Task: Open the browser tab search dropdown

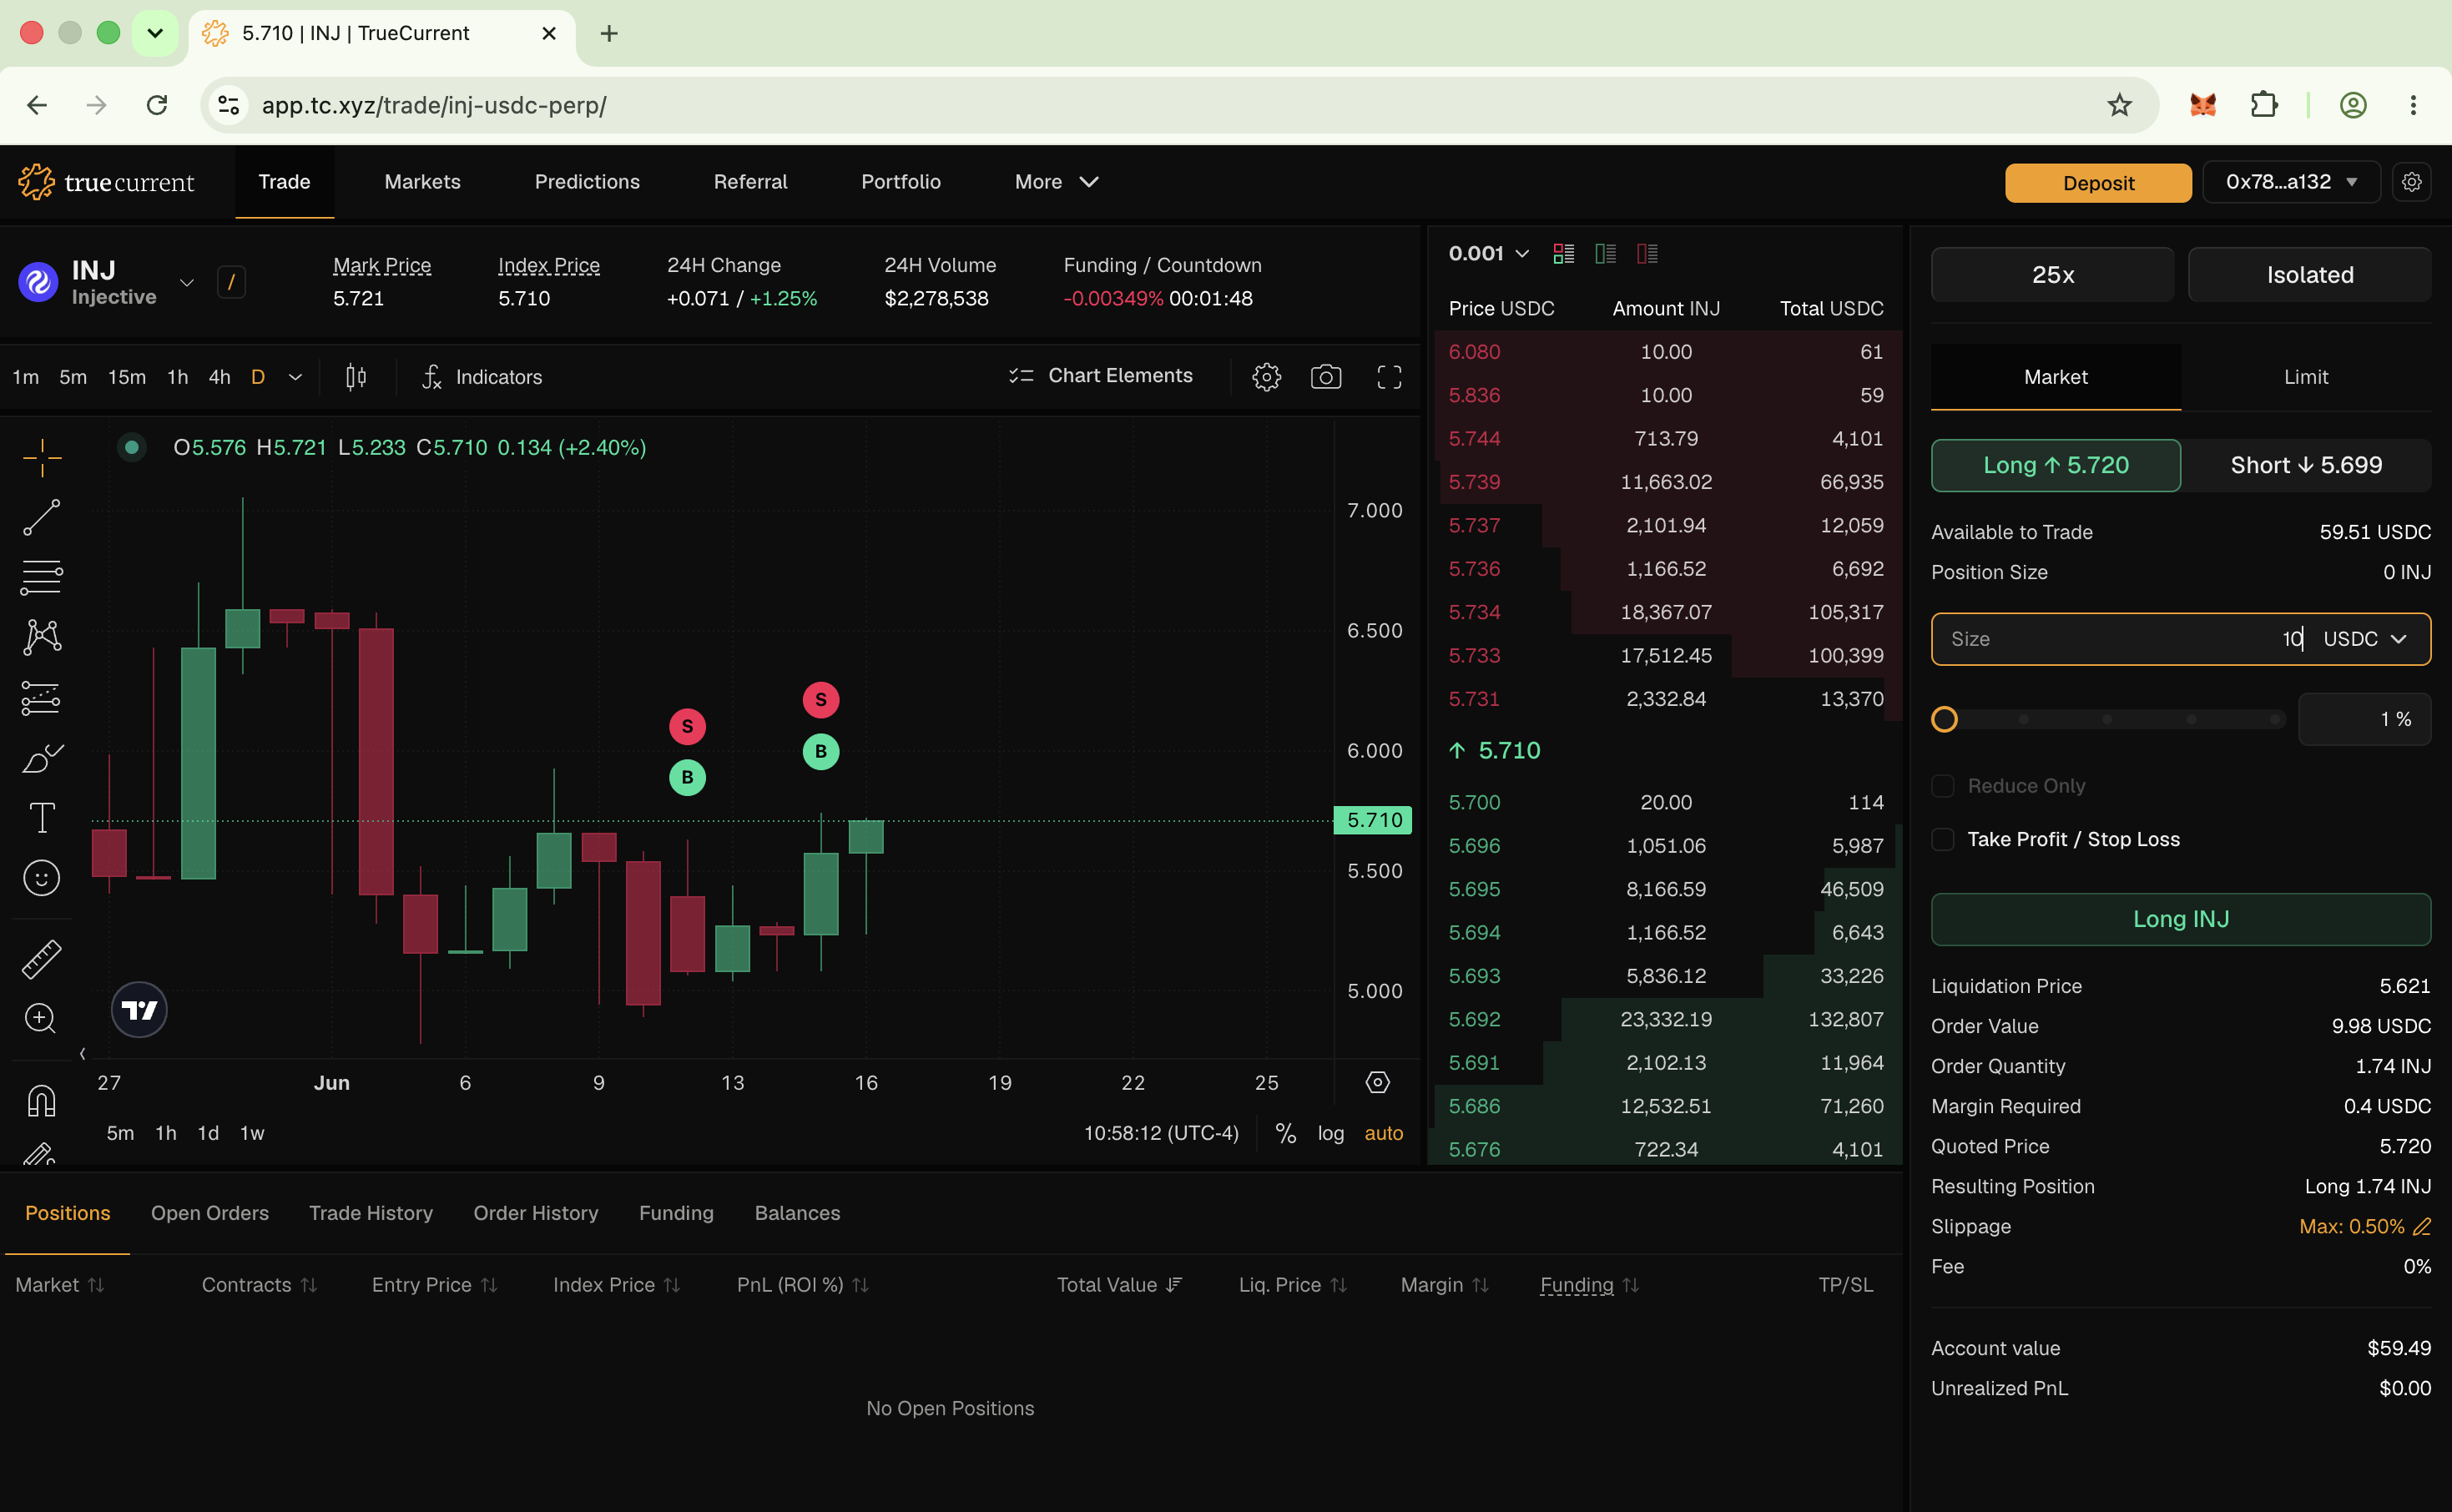Action: click(x=155, y=33)
